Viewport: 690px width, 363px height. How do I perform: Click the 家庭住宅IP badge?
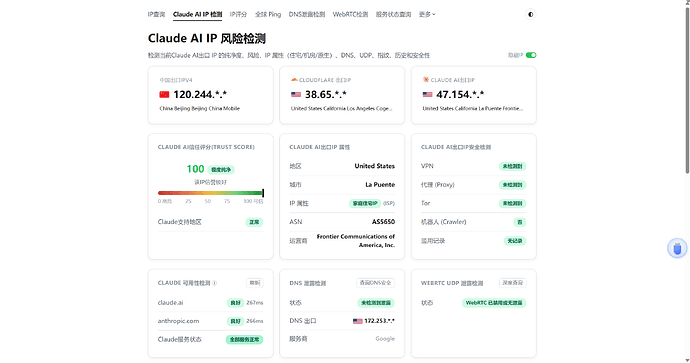(x=365, y=204)
